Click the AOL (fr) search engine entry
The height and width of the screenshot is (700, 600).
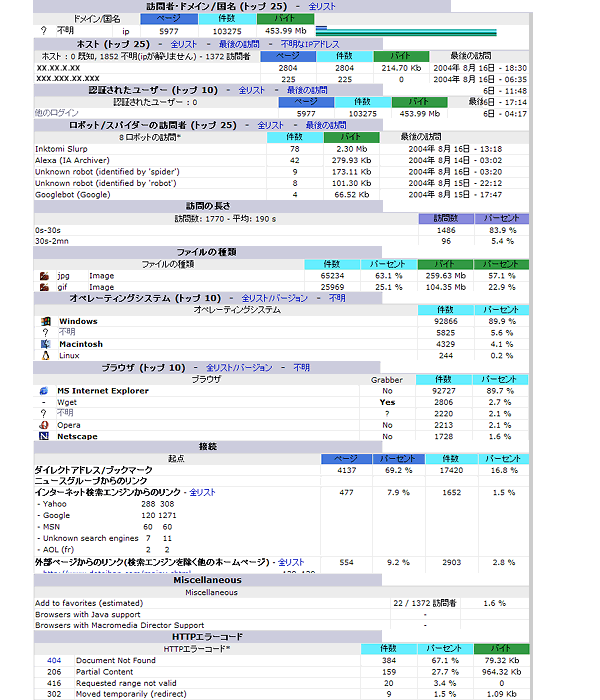tap(58, 550)
